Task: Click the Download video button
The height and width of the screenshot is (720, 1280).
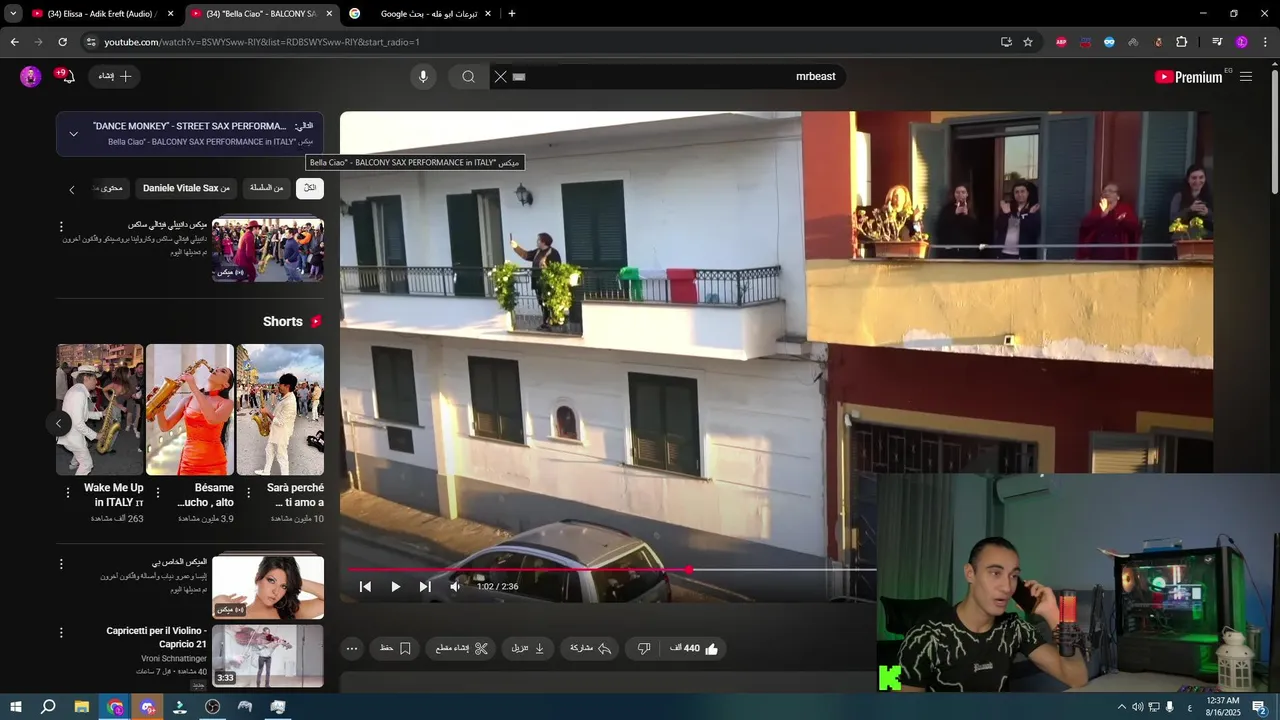Action: coord(529,648)
